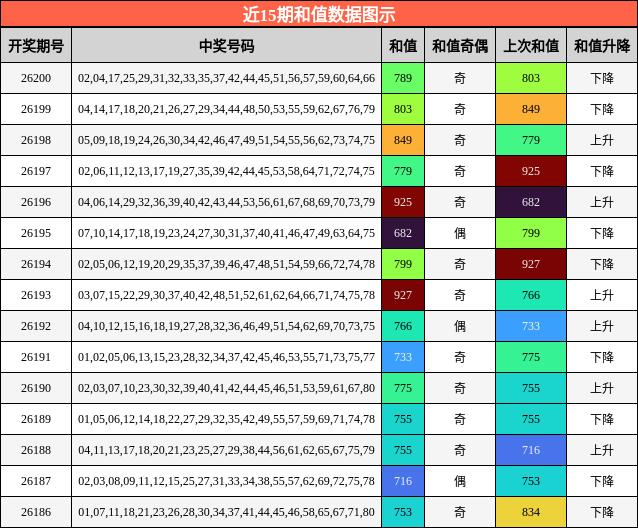638x528 pixels.
Task: Click winning numbers row starting 02,05,06,12,19
Action: pyautogui.click(x=227, y=264)
